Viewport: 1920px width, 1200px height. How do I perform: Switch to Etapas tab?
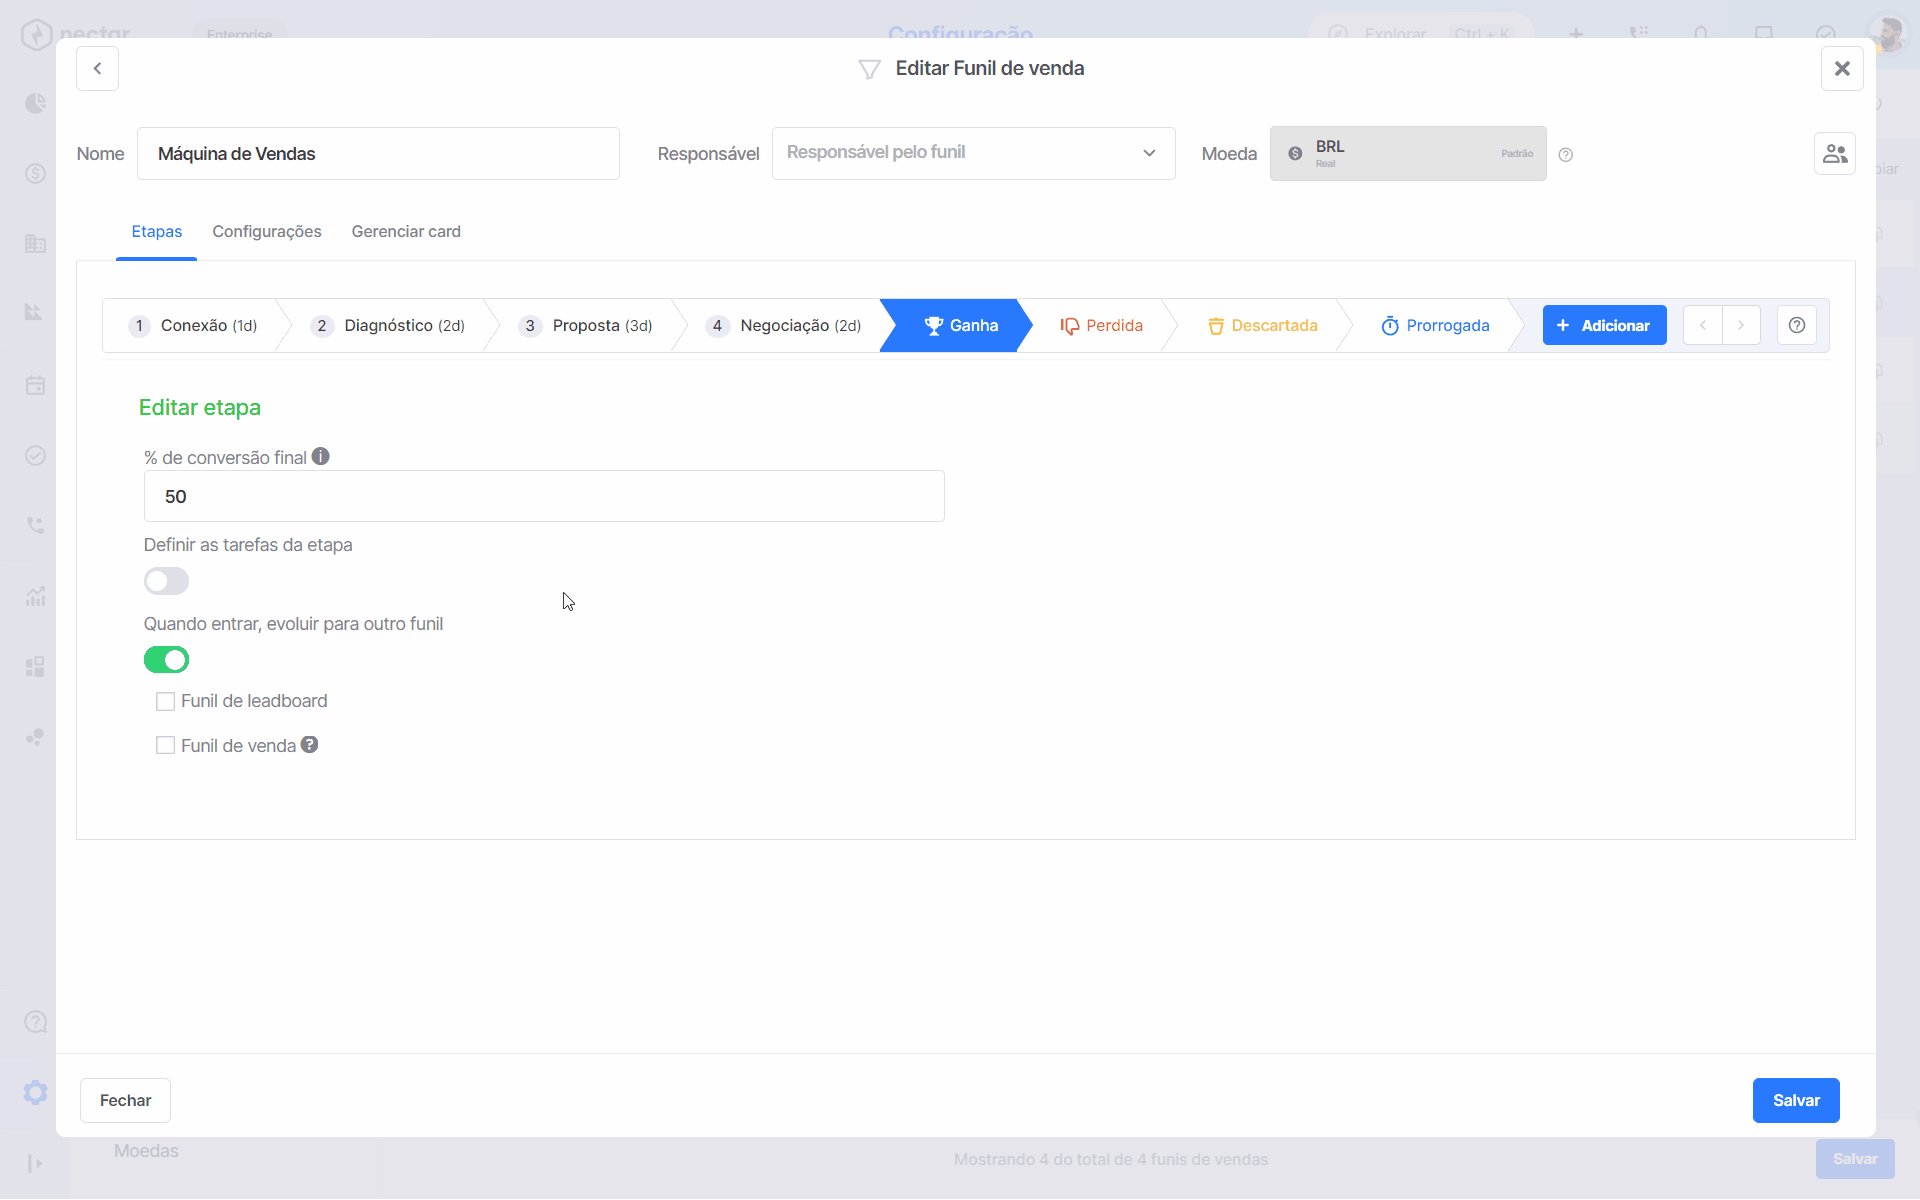pyautogui.click(x=157, y=231)
